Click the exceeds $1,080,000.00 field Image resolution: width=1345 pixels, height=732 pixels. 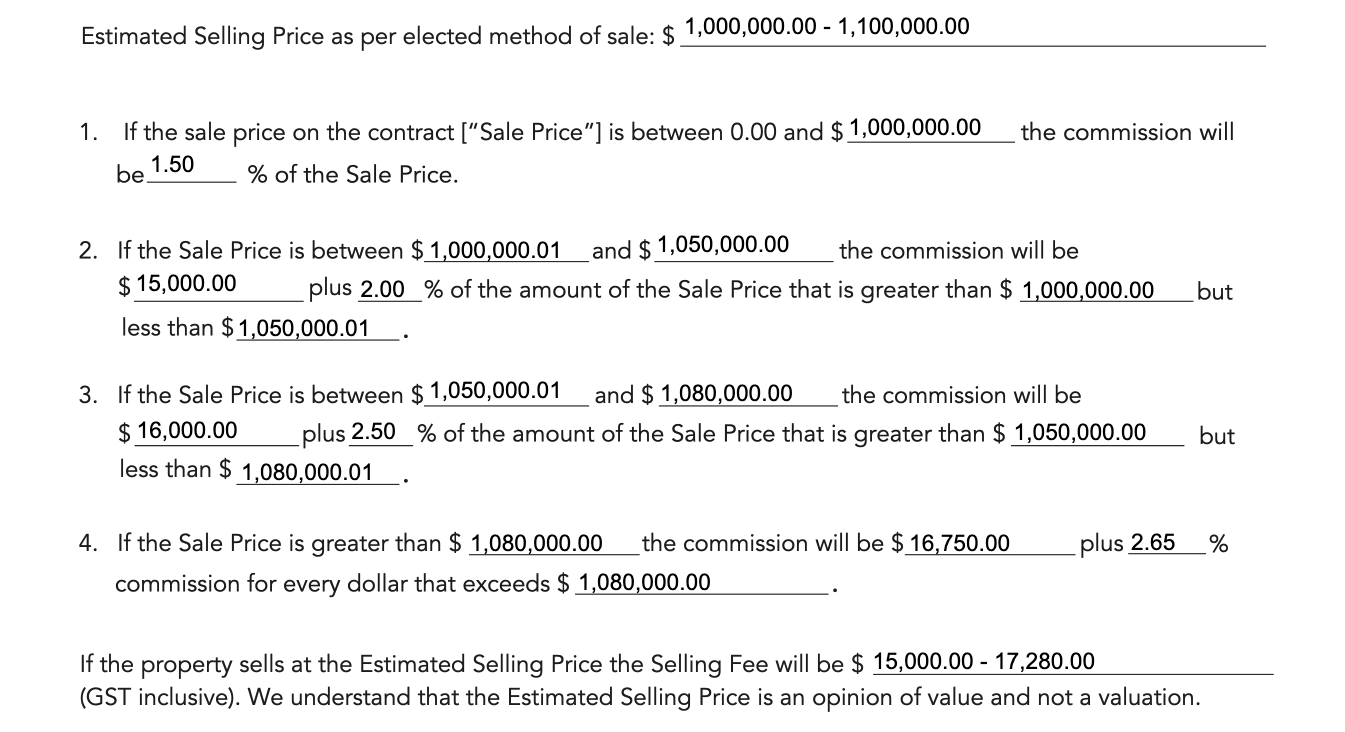[x=701, y=583]
